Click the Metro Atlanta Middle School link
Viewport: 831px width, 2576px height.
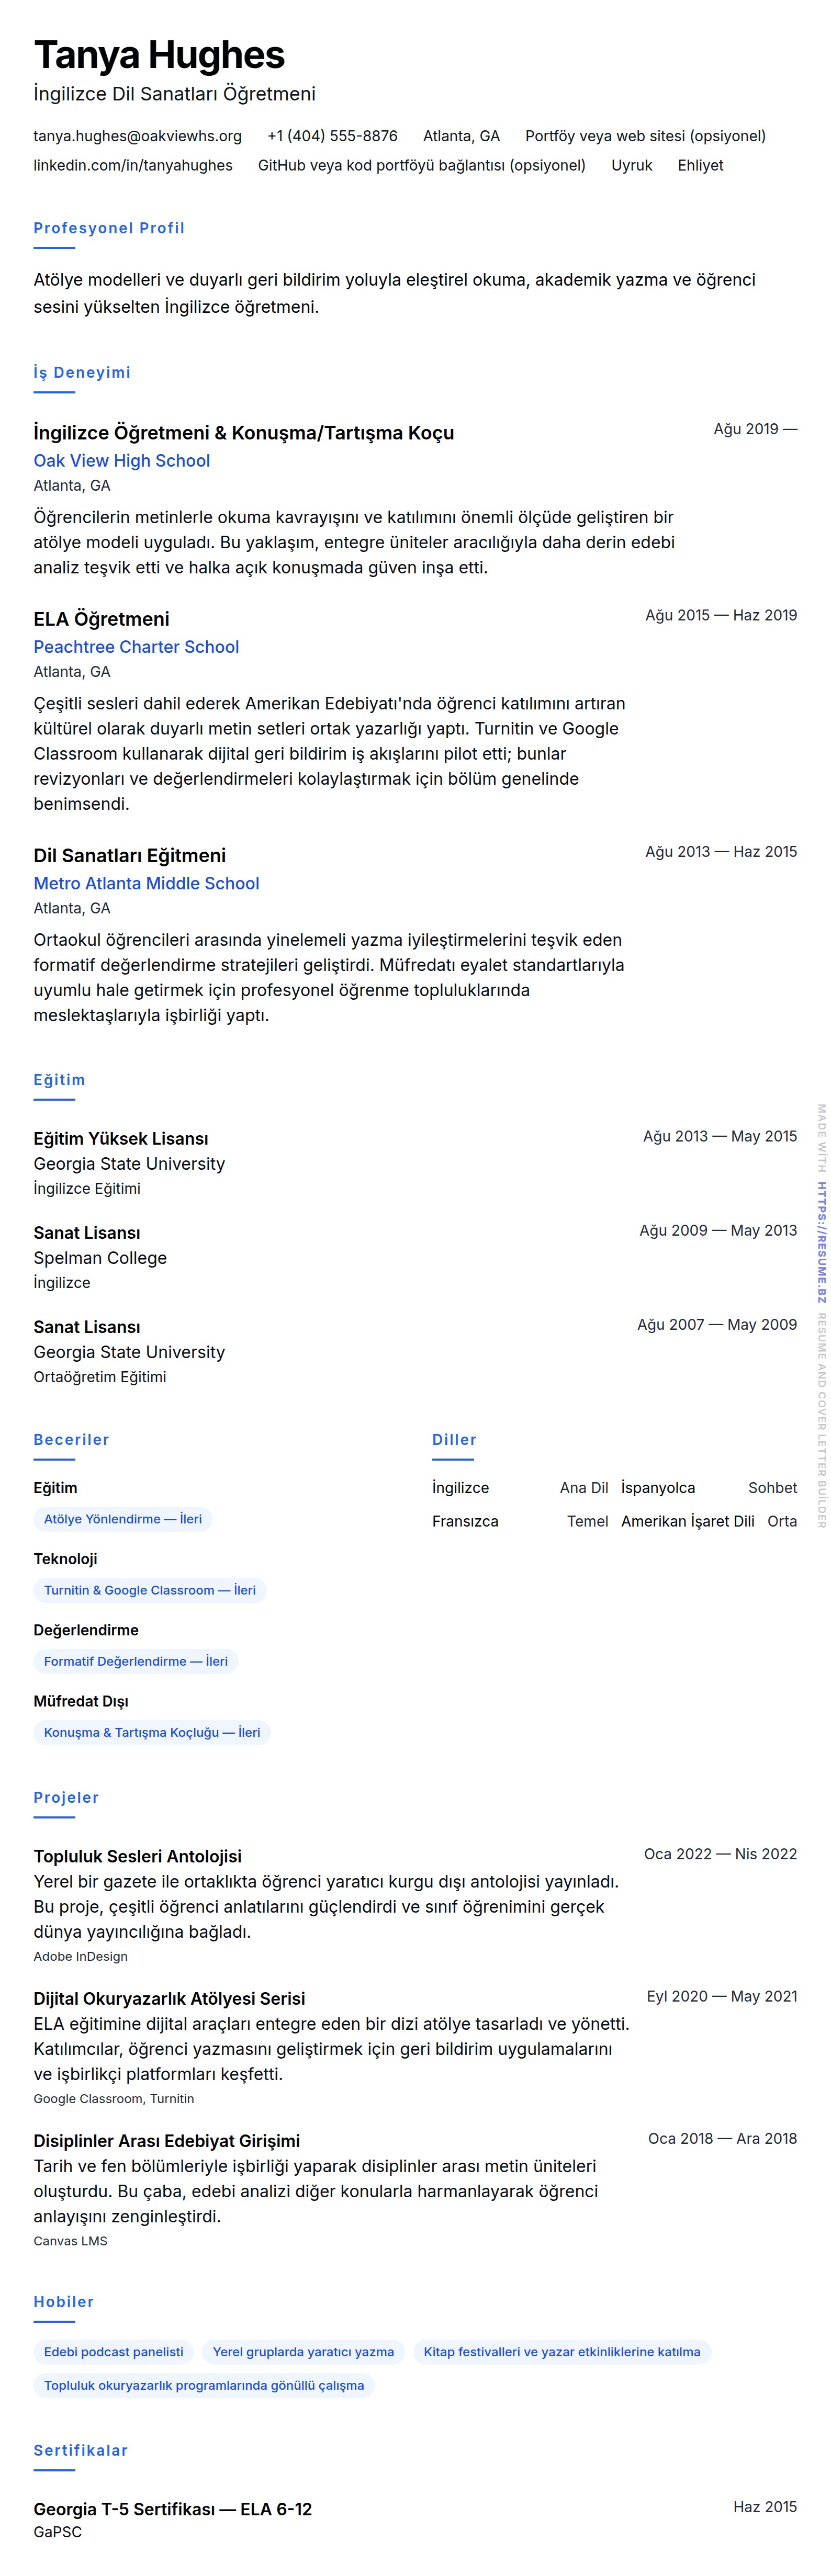click(x=146, y=883)
